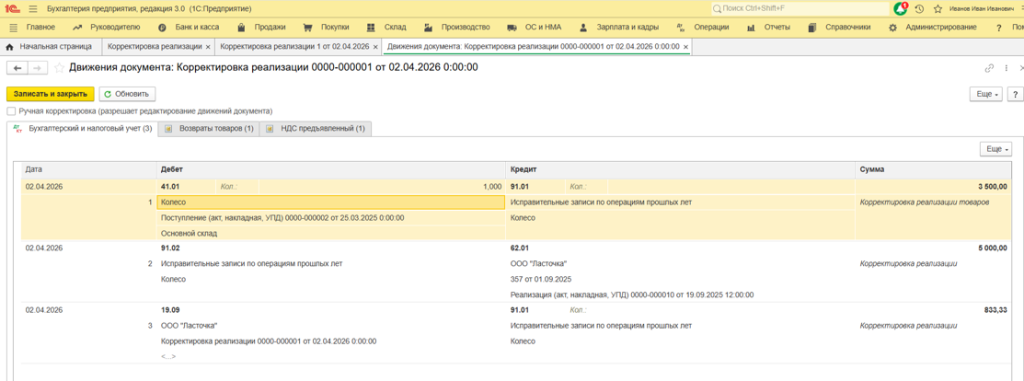Open the history clock icon
Viewport: 1024px width, 381px height.
(x=920, y=8)
